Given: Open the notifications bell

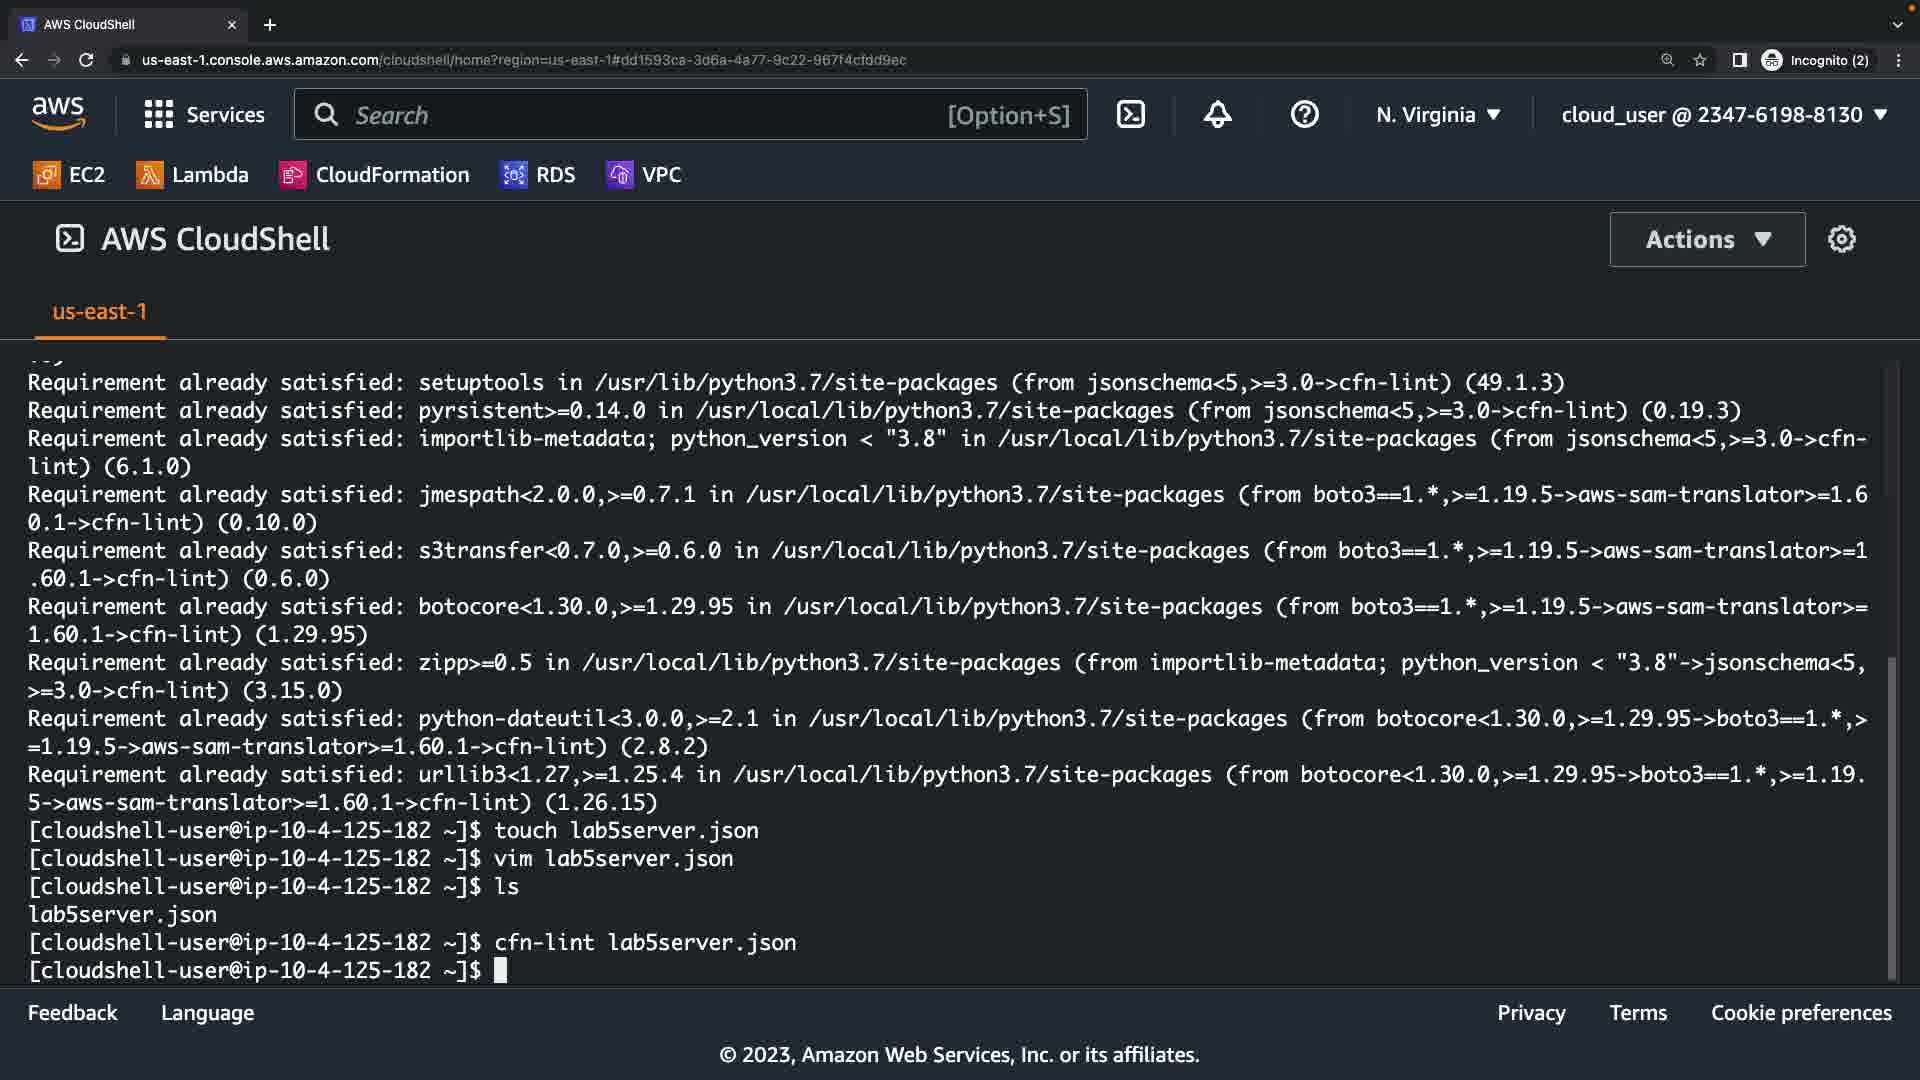Looking at the screenshot, I should point(1217,115).
